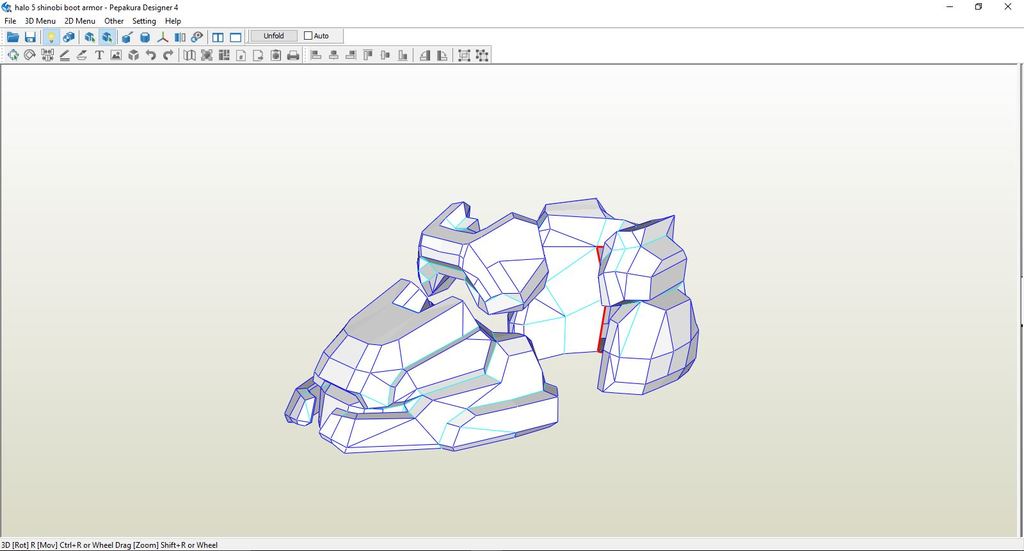Click the Undo arrow icon
Viewport: 1024px width, 551px height.
point(151,55)
